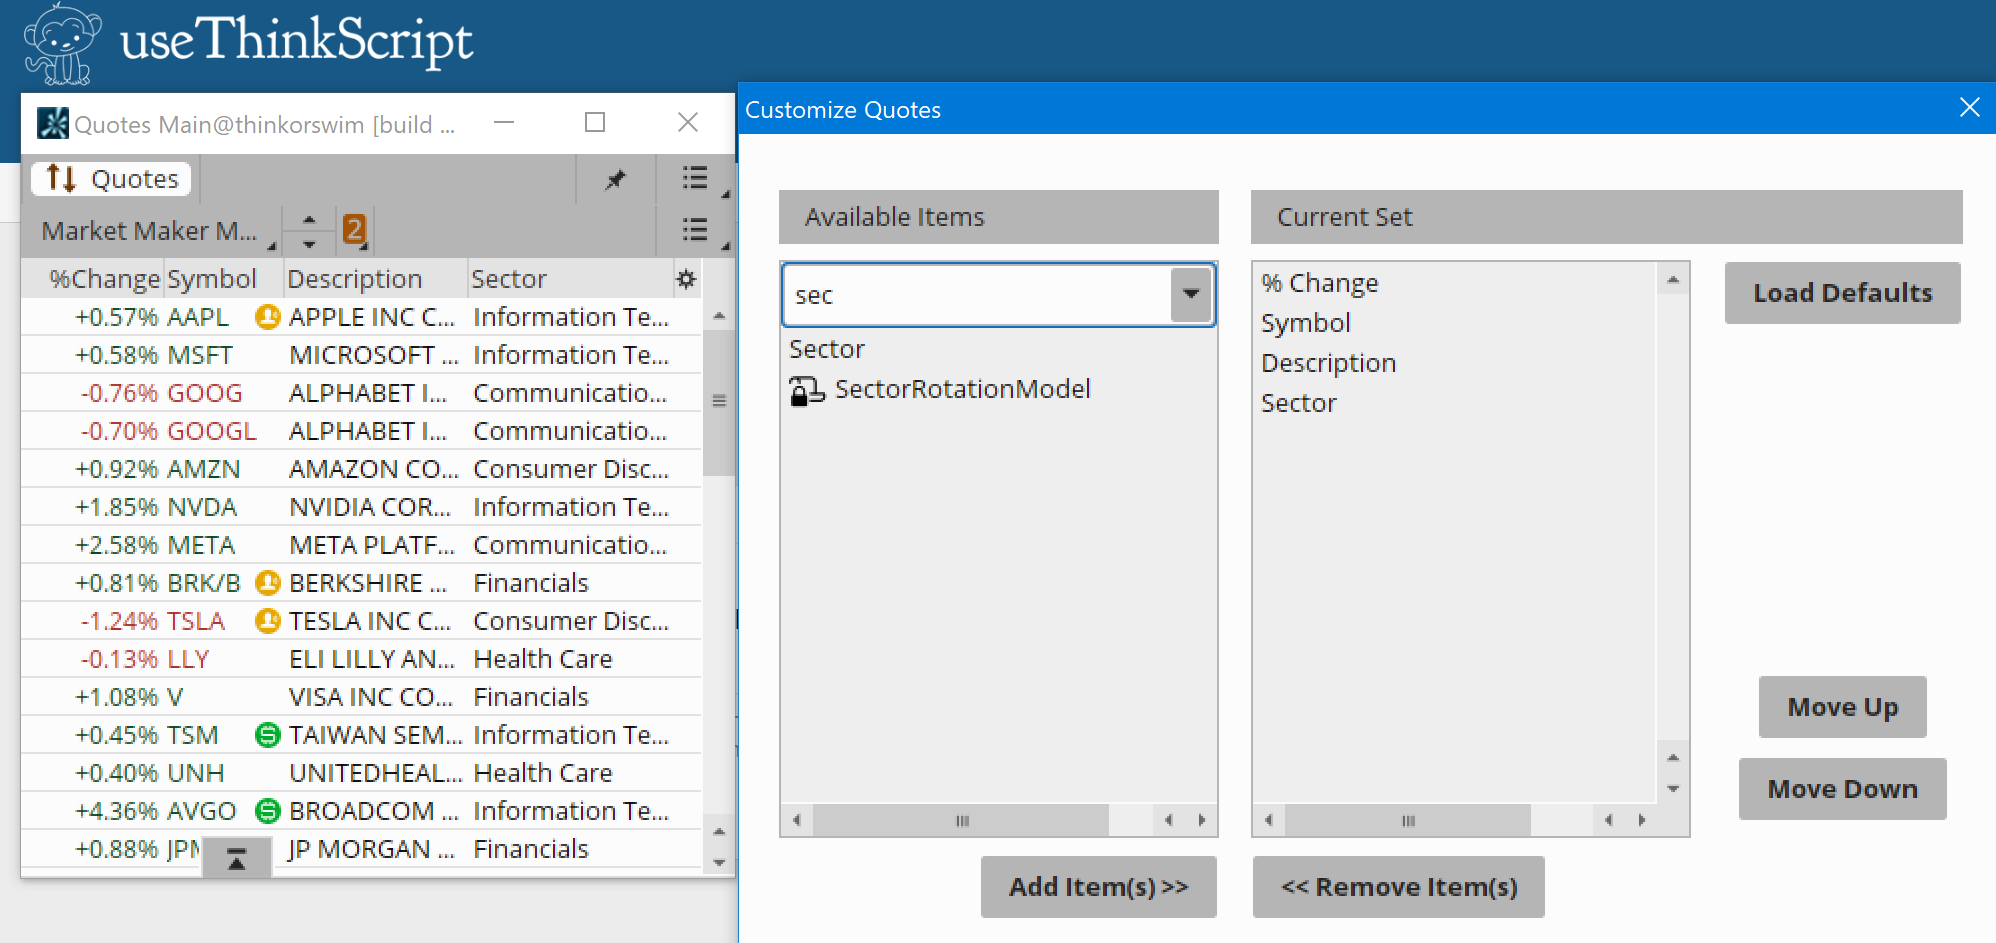The height and width of the screenshot is (943, 1996).
Task: Click +4.36% change value for AVGO
Action: [x=117, y=811]
